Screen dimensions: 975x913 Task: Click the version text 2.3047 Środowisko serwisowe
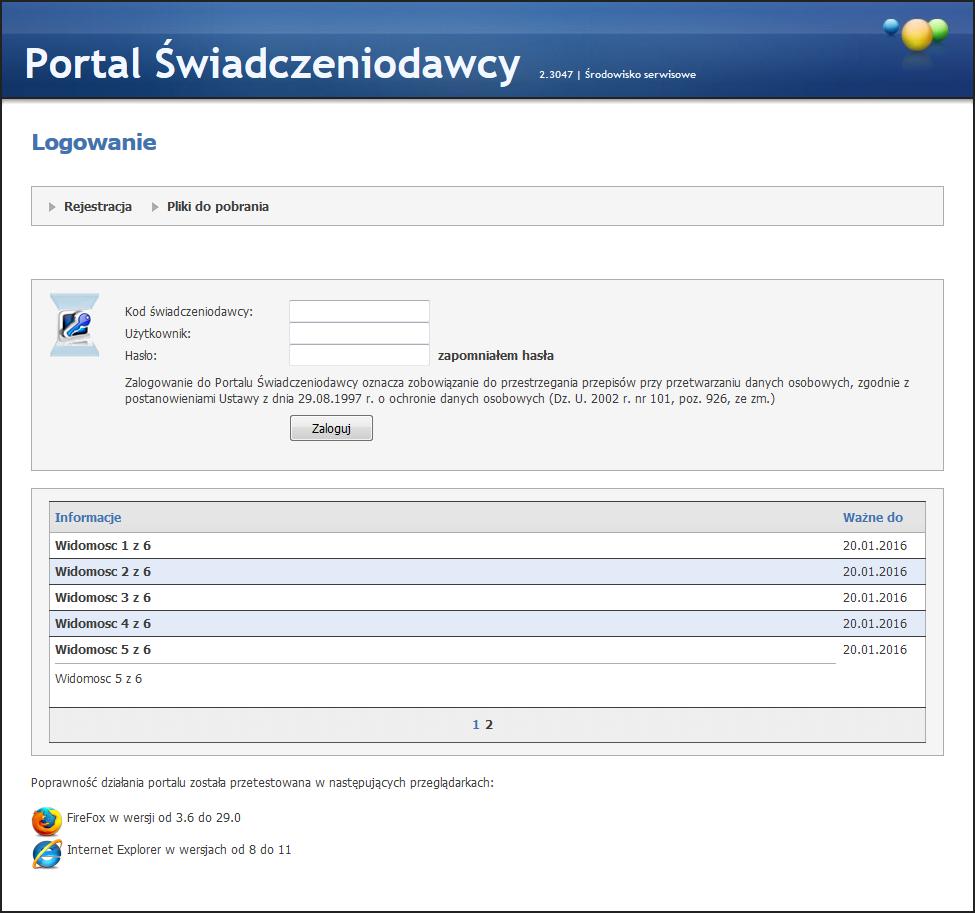pyautogui.click(x=617, y=75)
